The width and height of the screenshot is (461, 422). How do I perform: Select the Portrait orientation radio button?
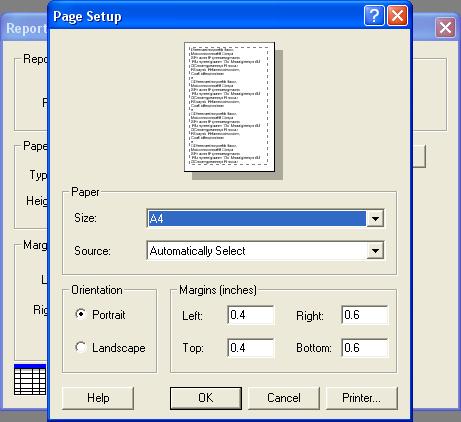[x=81, y=314]
